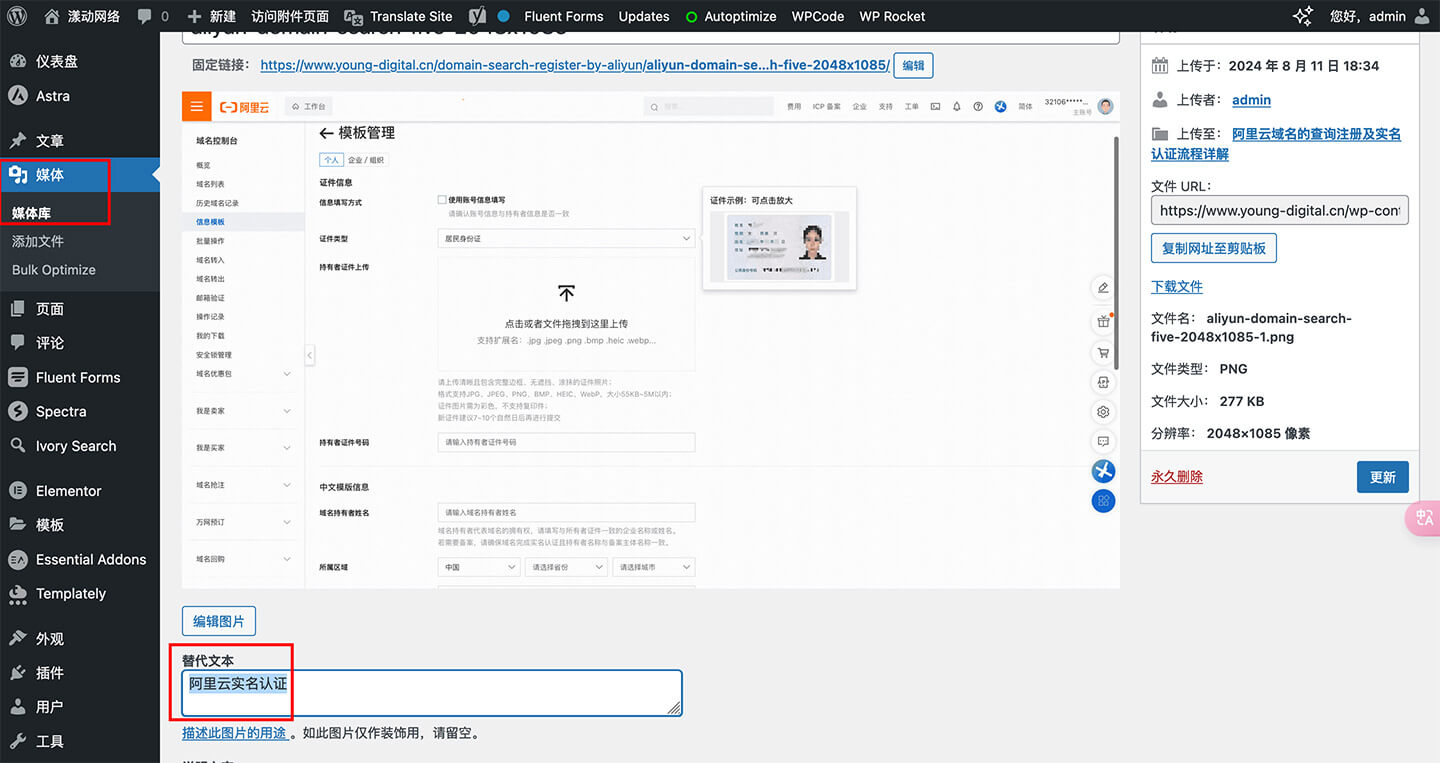Click the Spectra icon in sidebar
This screenshot has width=1440, height=763.
click(x=18, y=411)
